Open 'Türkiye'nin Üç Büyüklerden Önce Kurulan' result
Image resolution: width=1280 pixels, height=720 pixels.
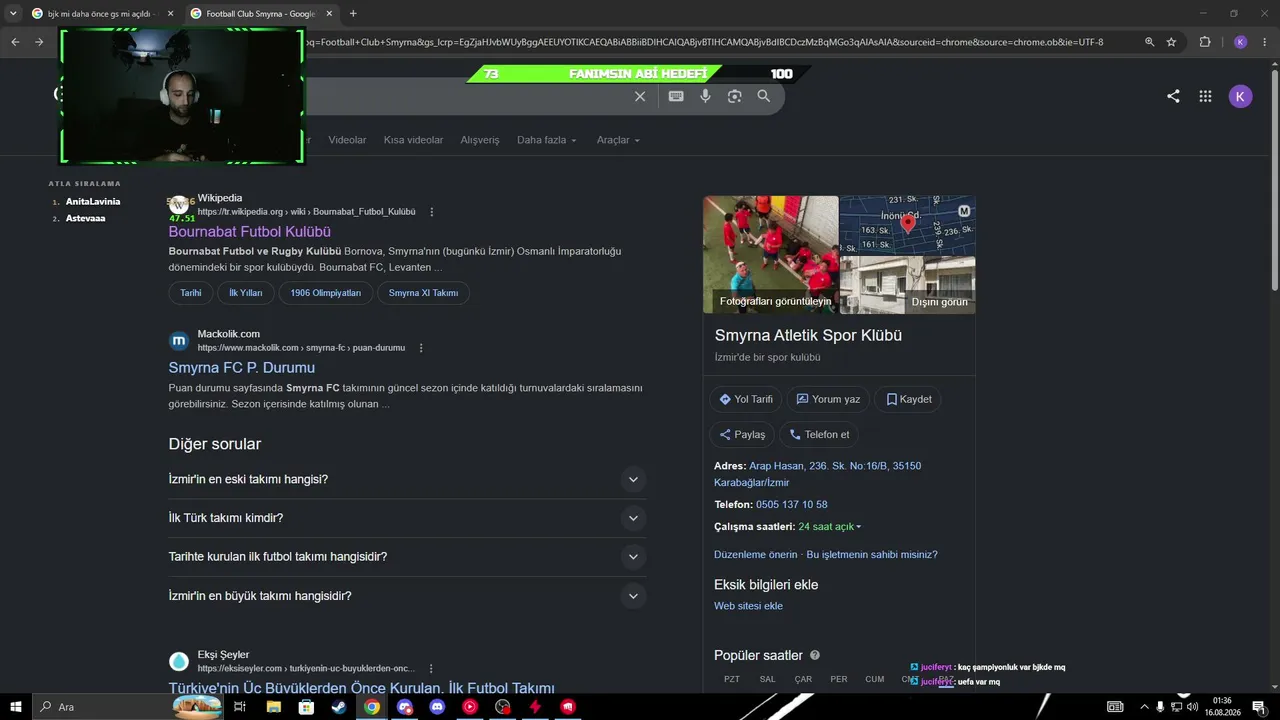click(362, 688)
